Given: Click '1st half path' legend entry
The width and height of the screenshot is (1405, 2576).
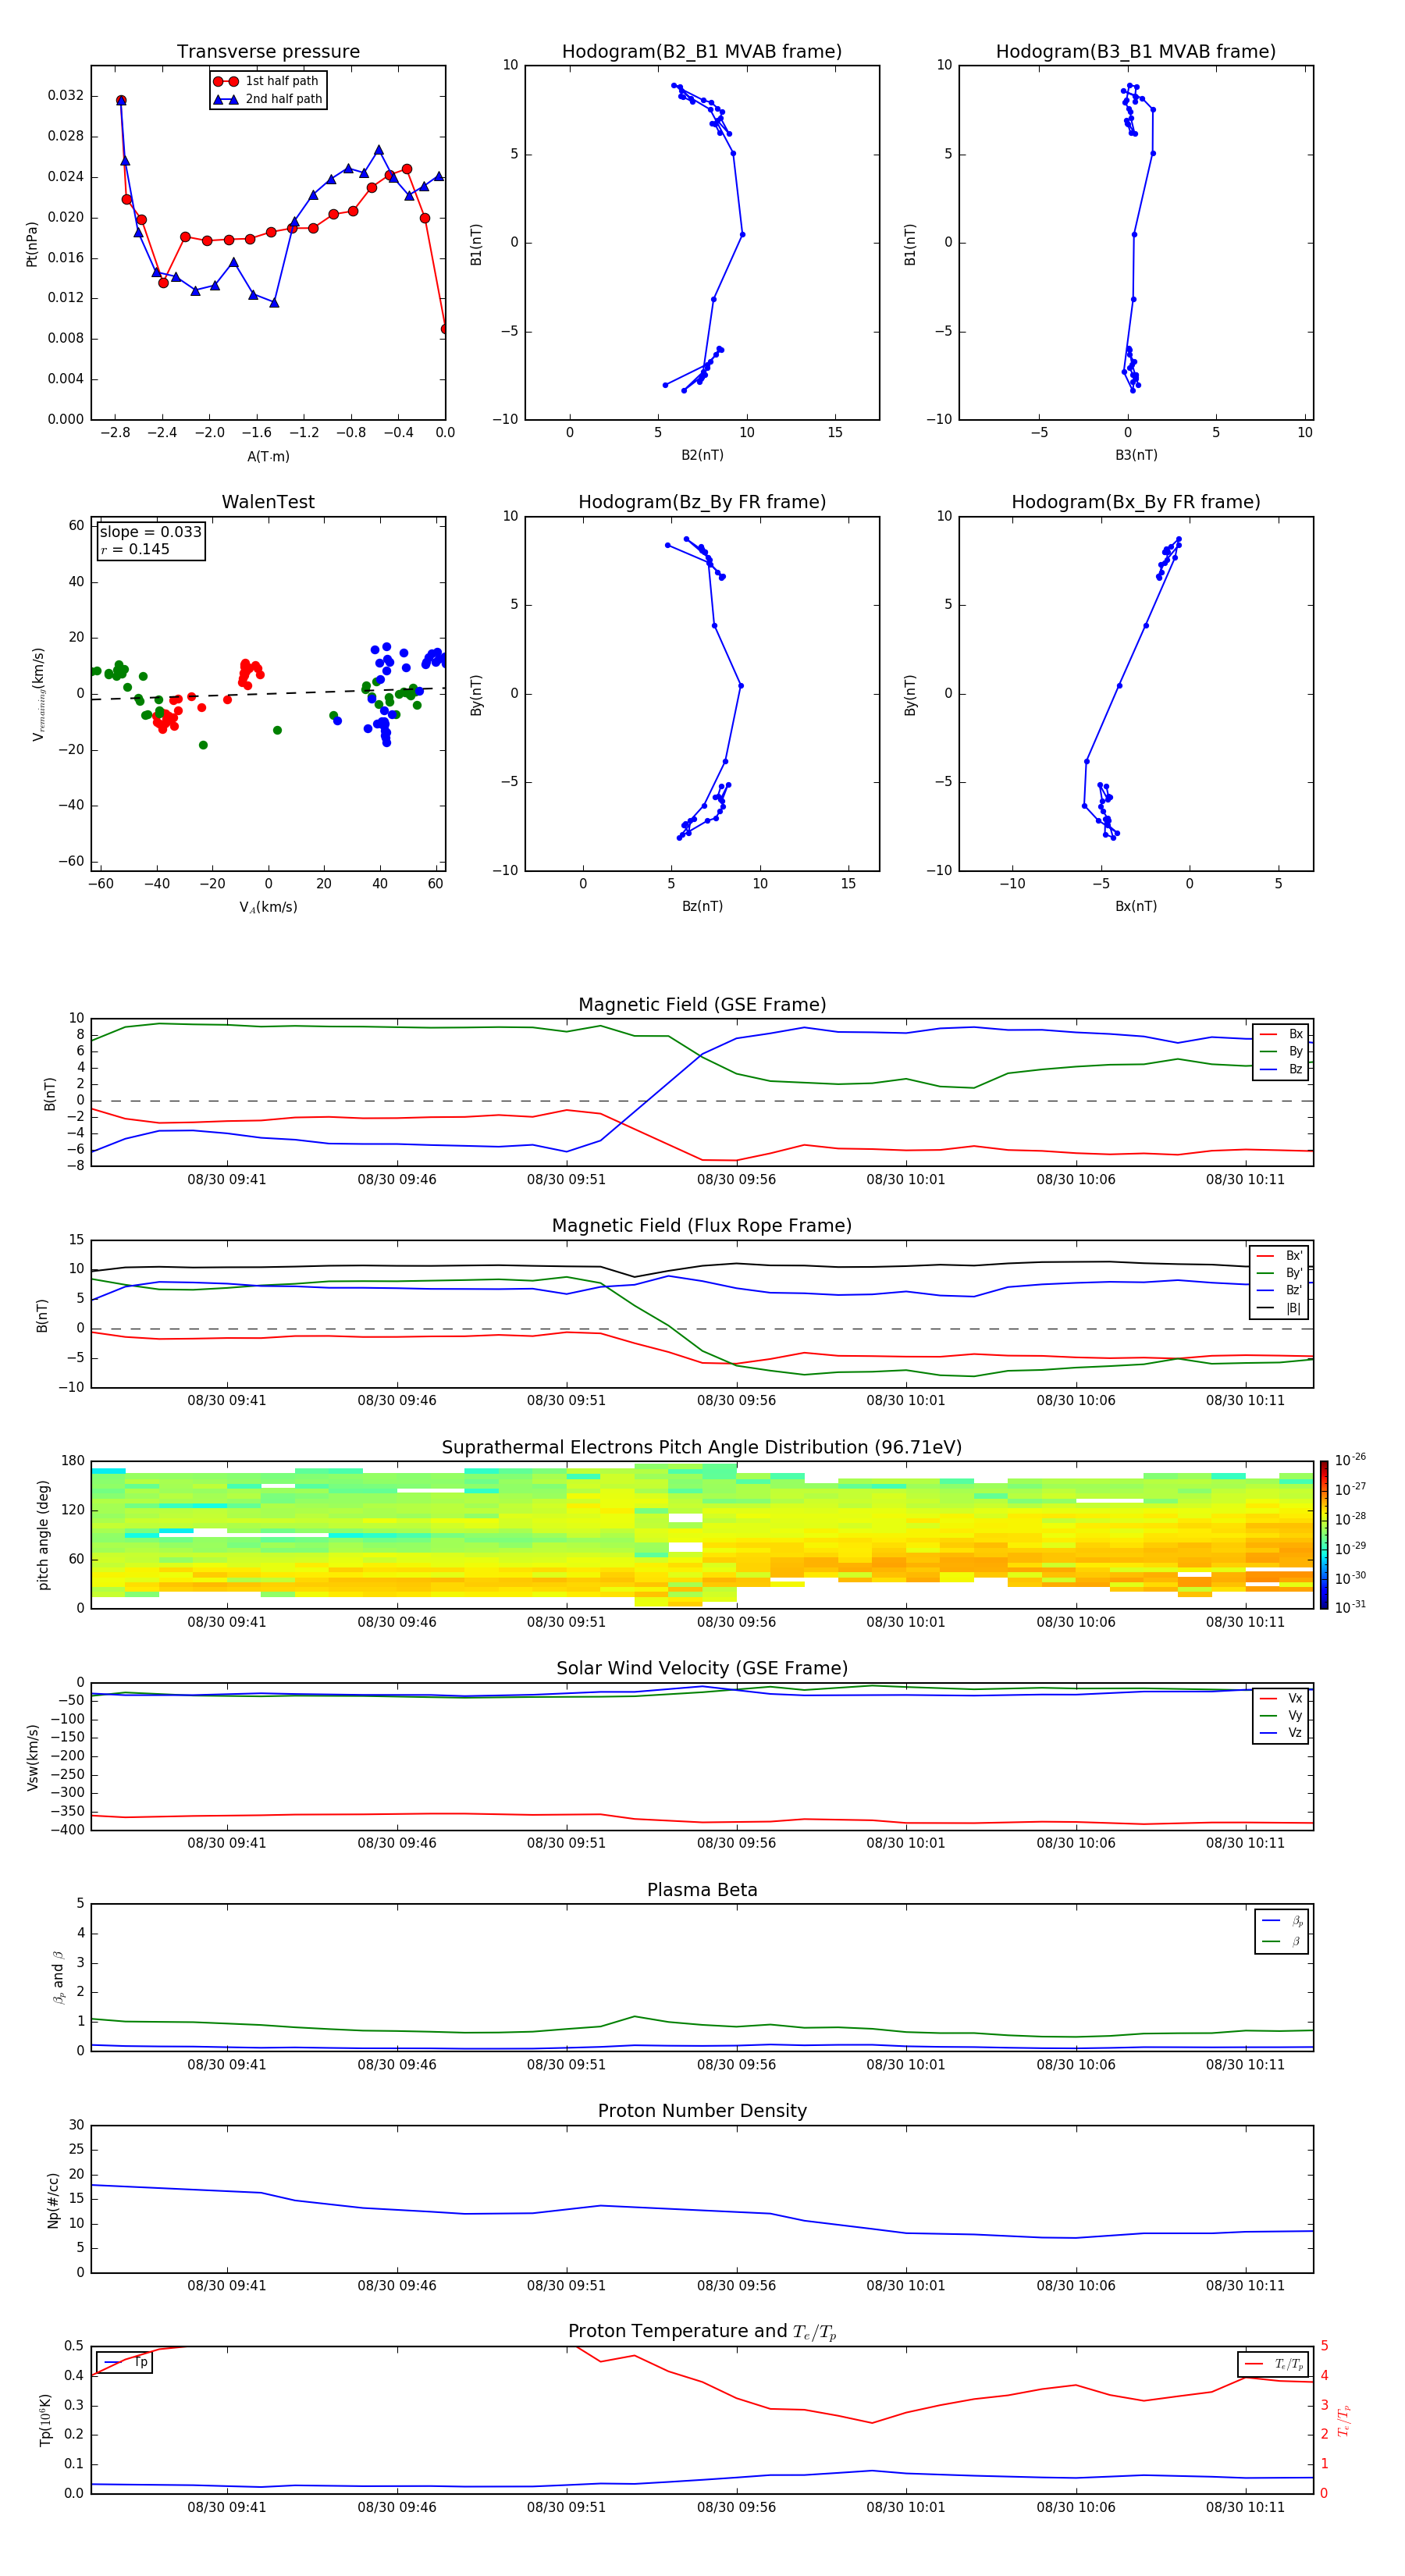Looking at the screenshot, I should tap(267, 81).
